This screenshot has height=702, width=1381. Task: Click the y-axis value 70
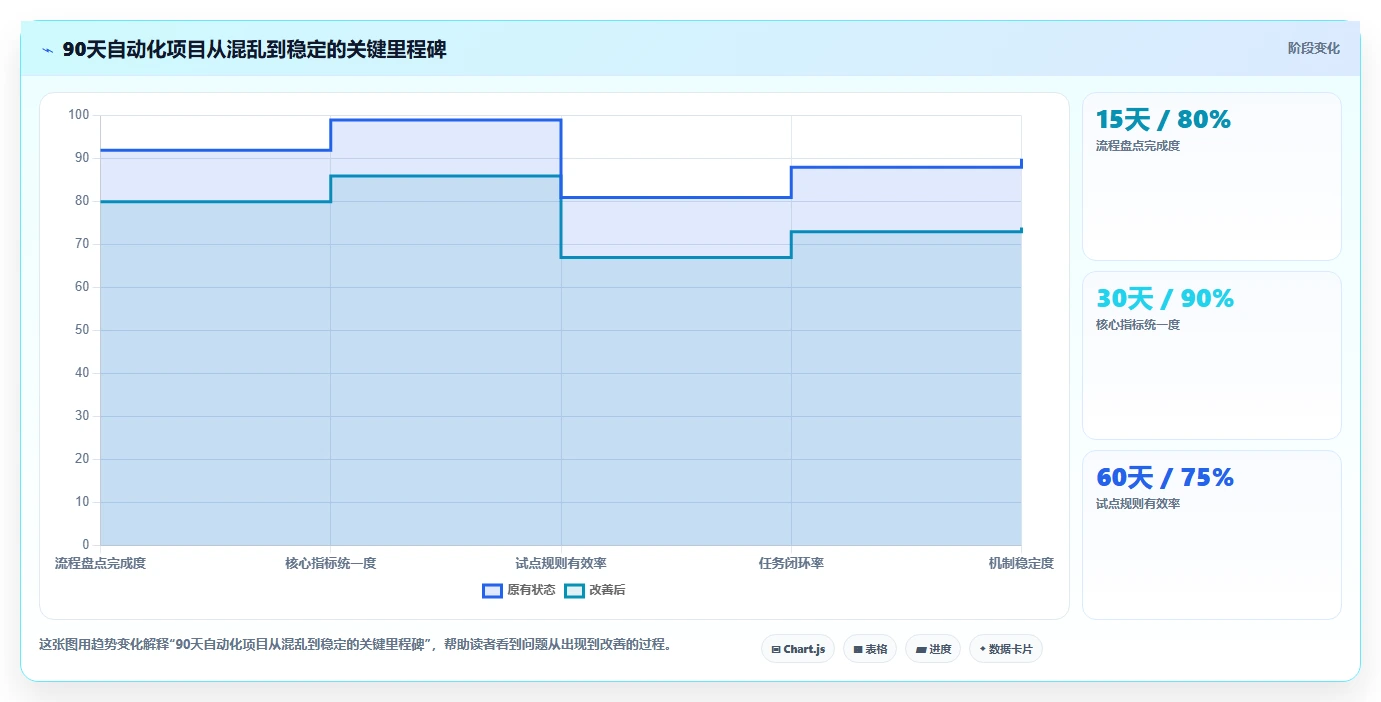tap(81, 244)
